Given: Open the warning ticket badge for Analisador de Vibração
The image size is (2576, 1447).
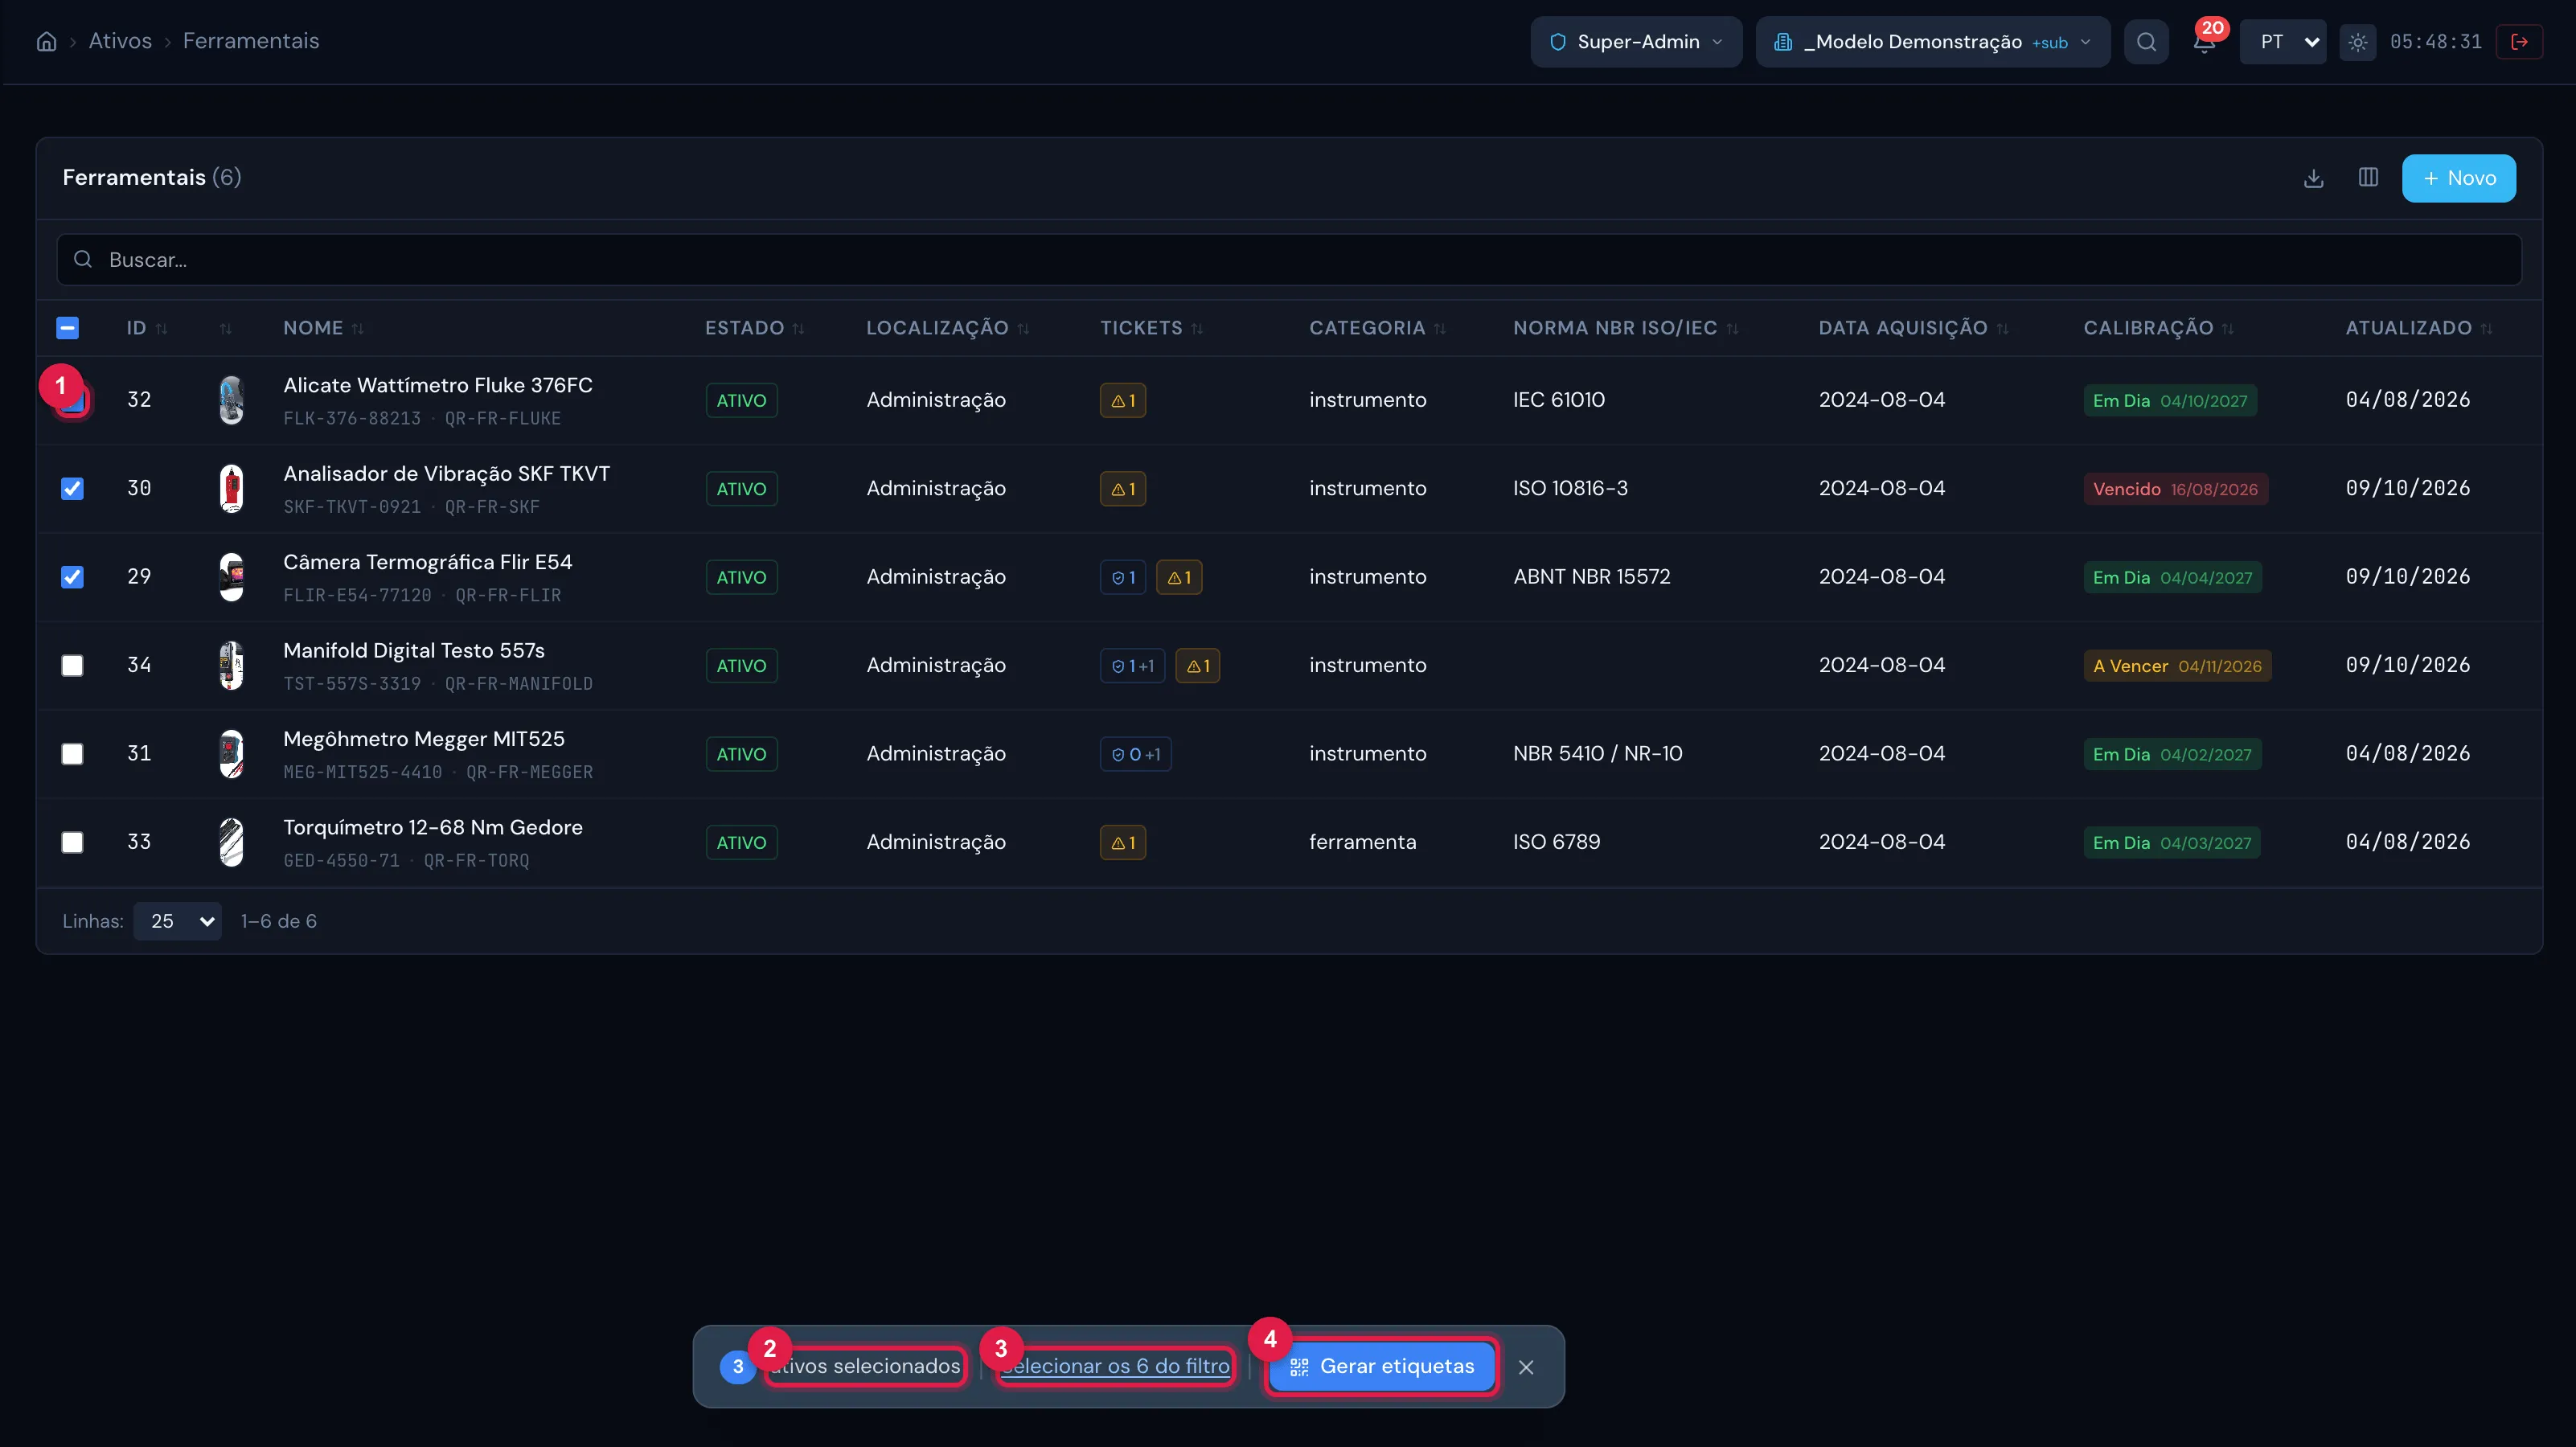Looking at the screenshot, I should click(x=1123, y=489).
